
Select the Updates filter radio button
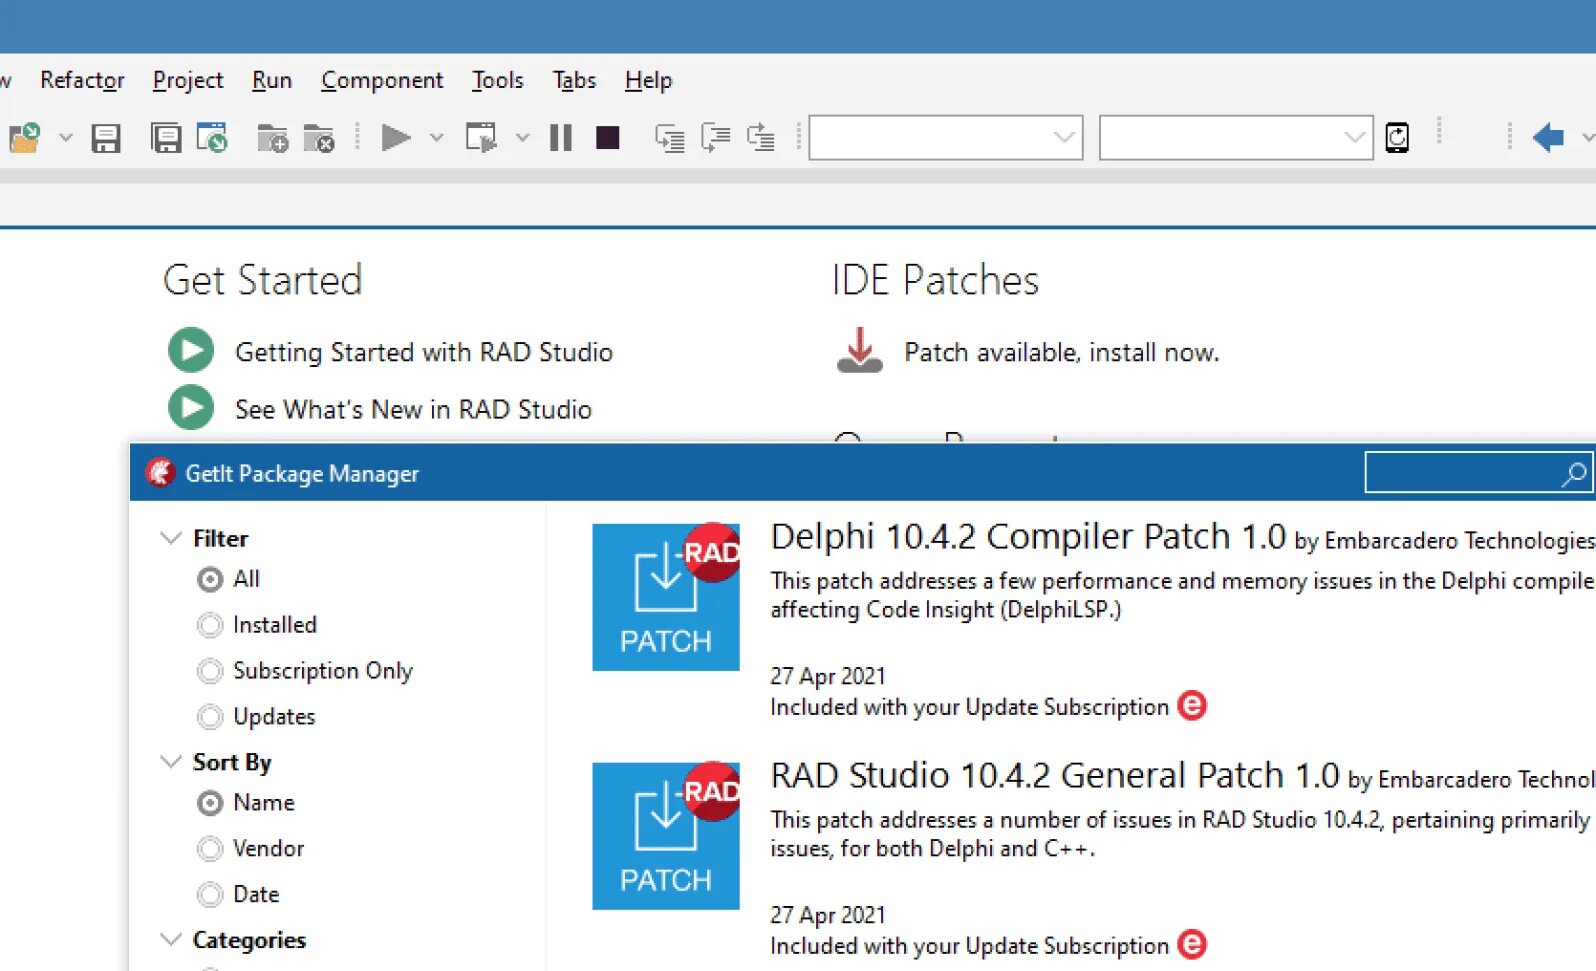210,717
